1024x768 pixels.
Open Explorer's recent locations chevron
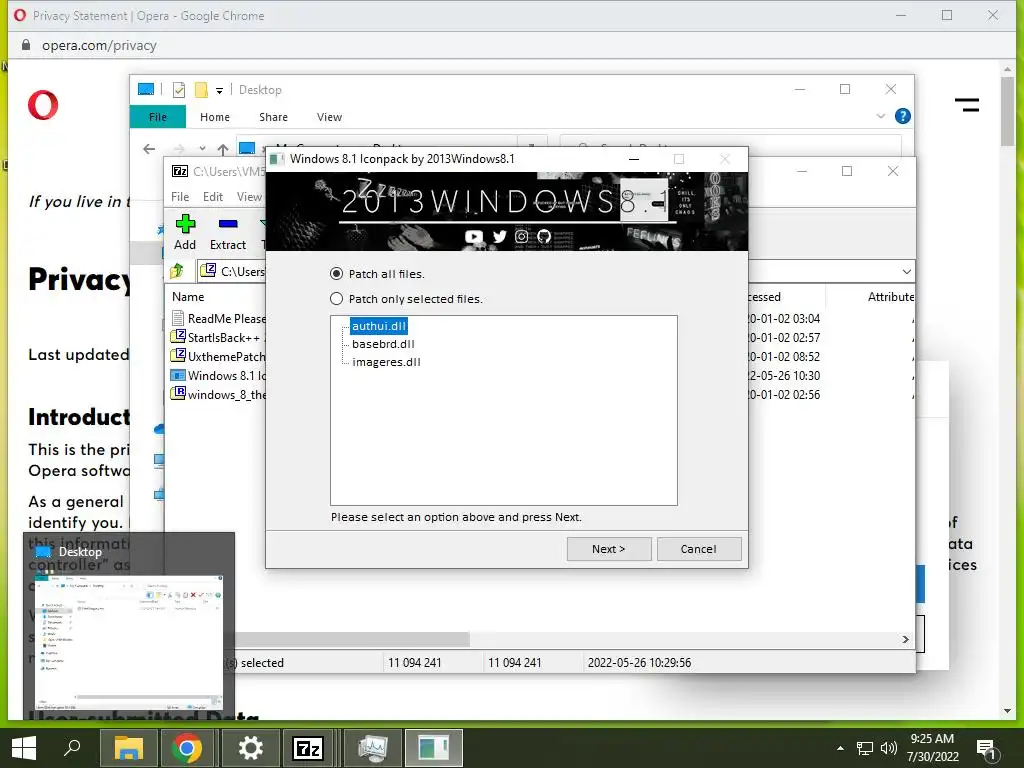(x=202, y=149)
